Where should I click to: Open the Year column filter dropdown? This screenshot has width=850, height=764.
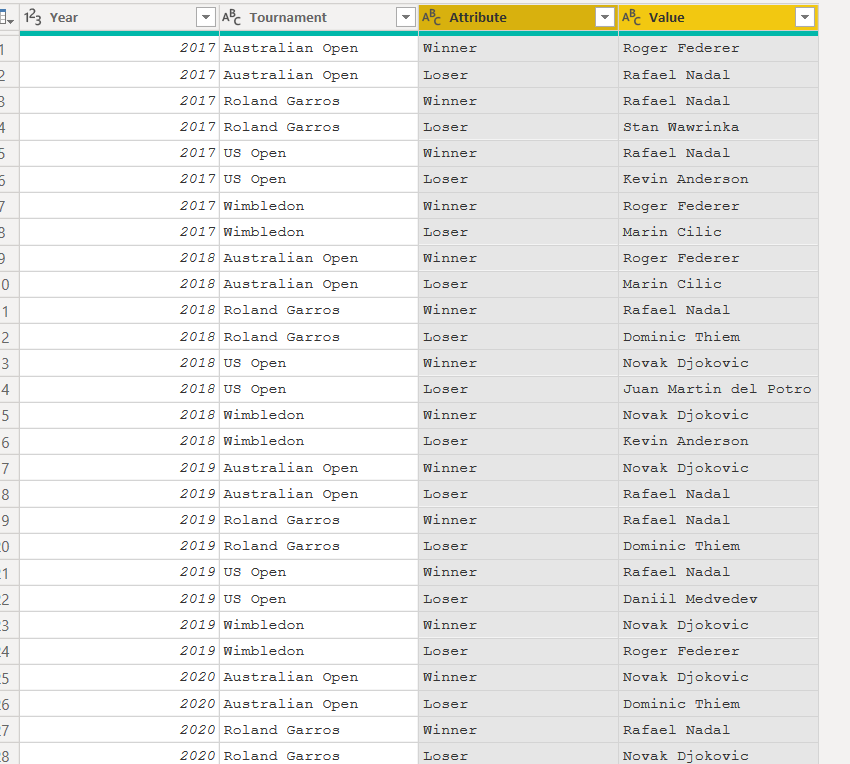(205, 17)
